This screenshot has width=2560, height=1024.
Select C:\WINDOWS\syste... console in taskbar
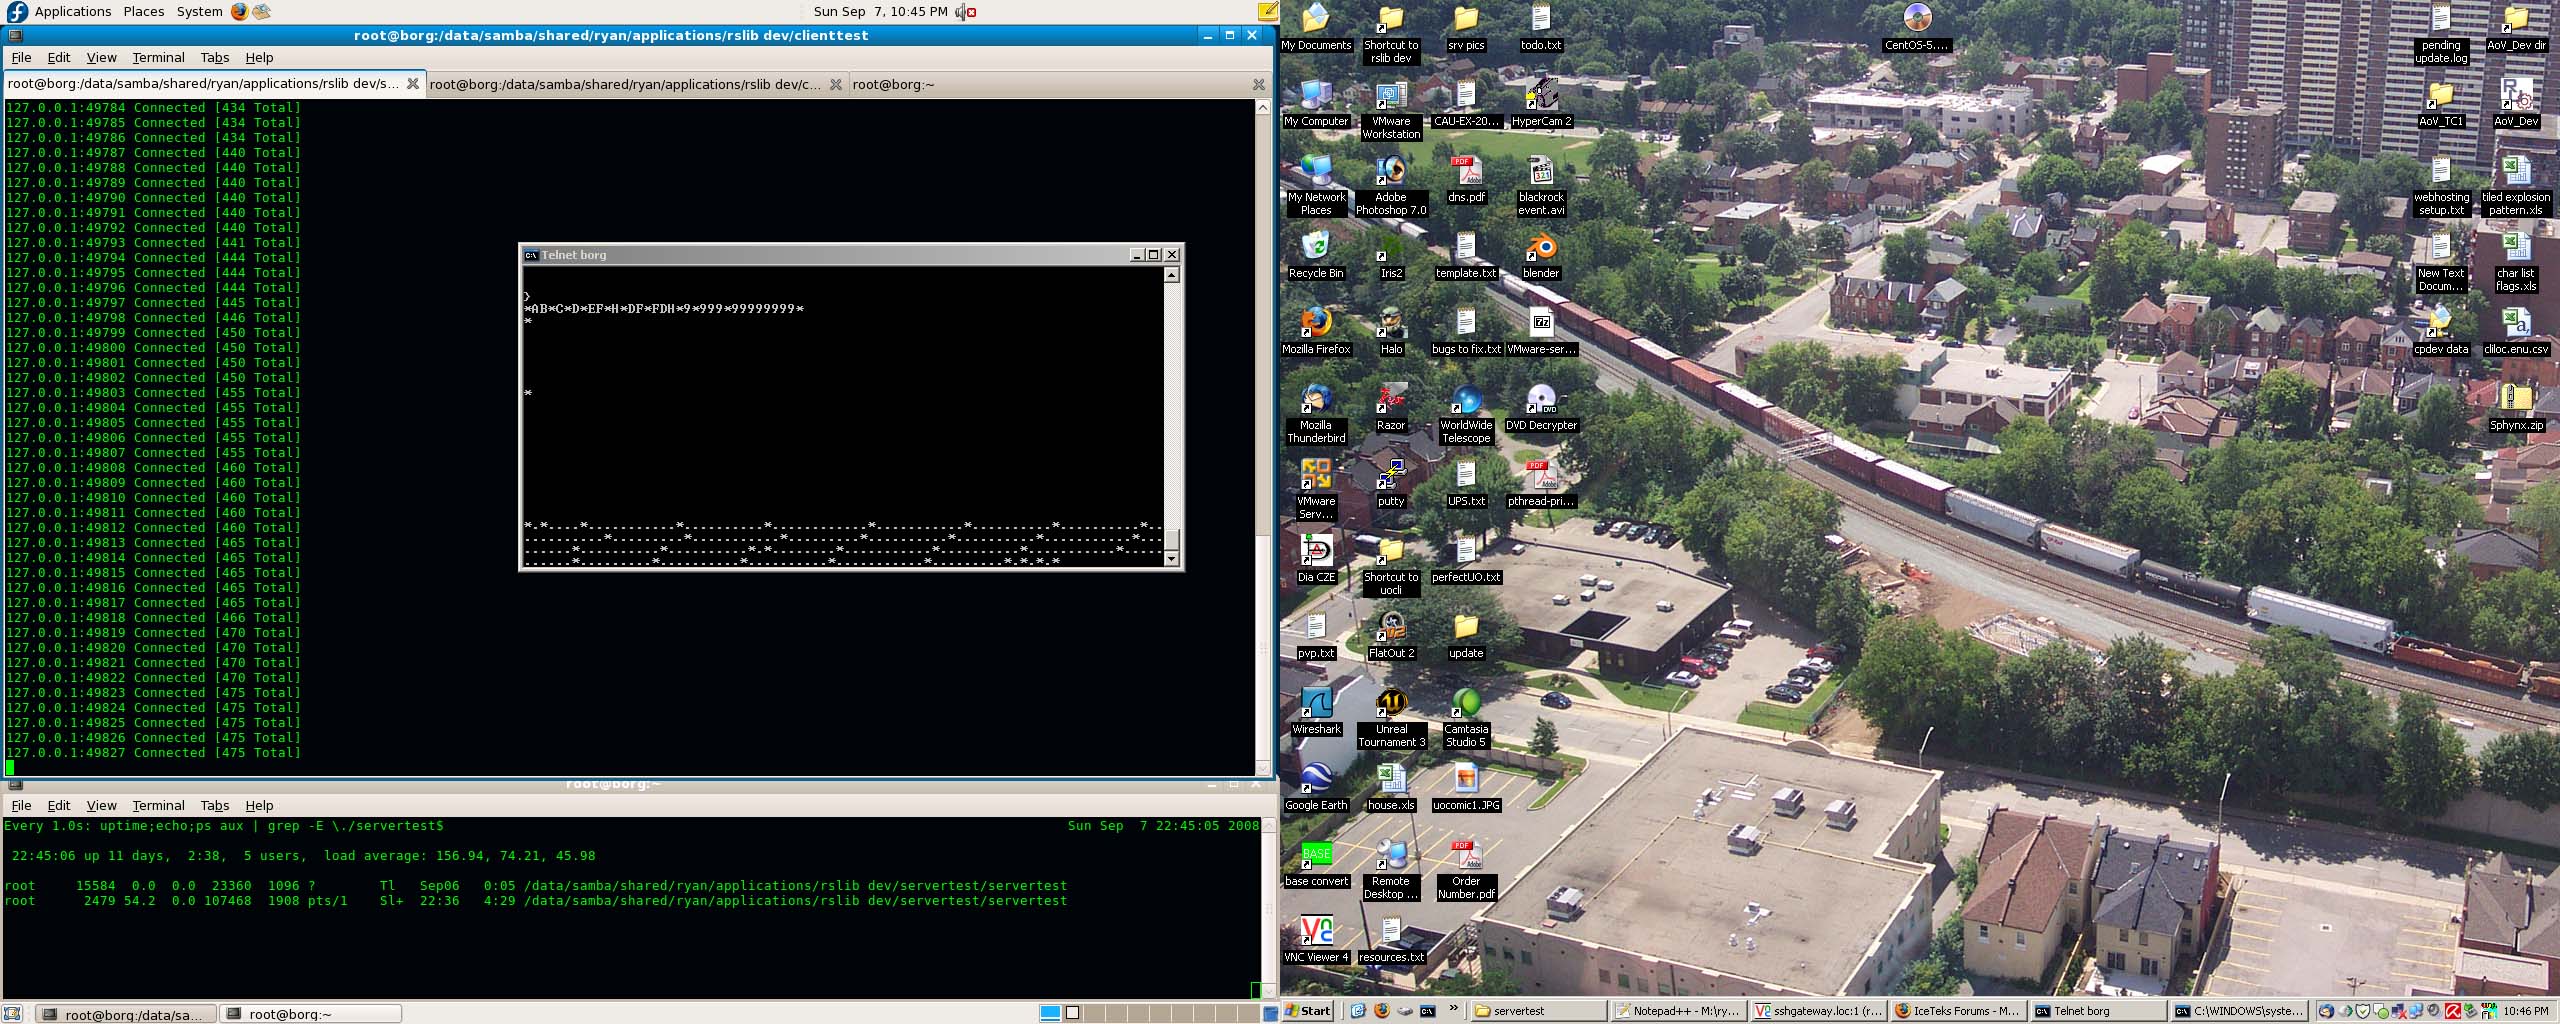2240,1011
